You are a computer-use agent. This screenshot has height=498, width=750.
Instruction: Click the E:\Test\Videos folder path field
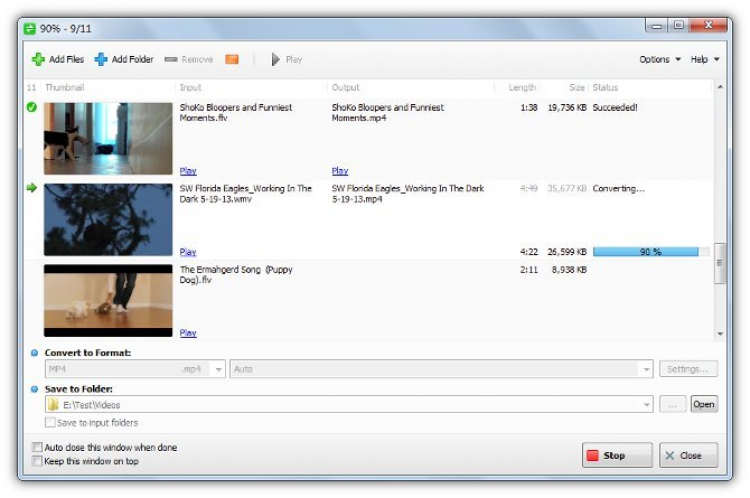point(349,405)
